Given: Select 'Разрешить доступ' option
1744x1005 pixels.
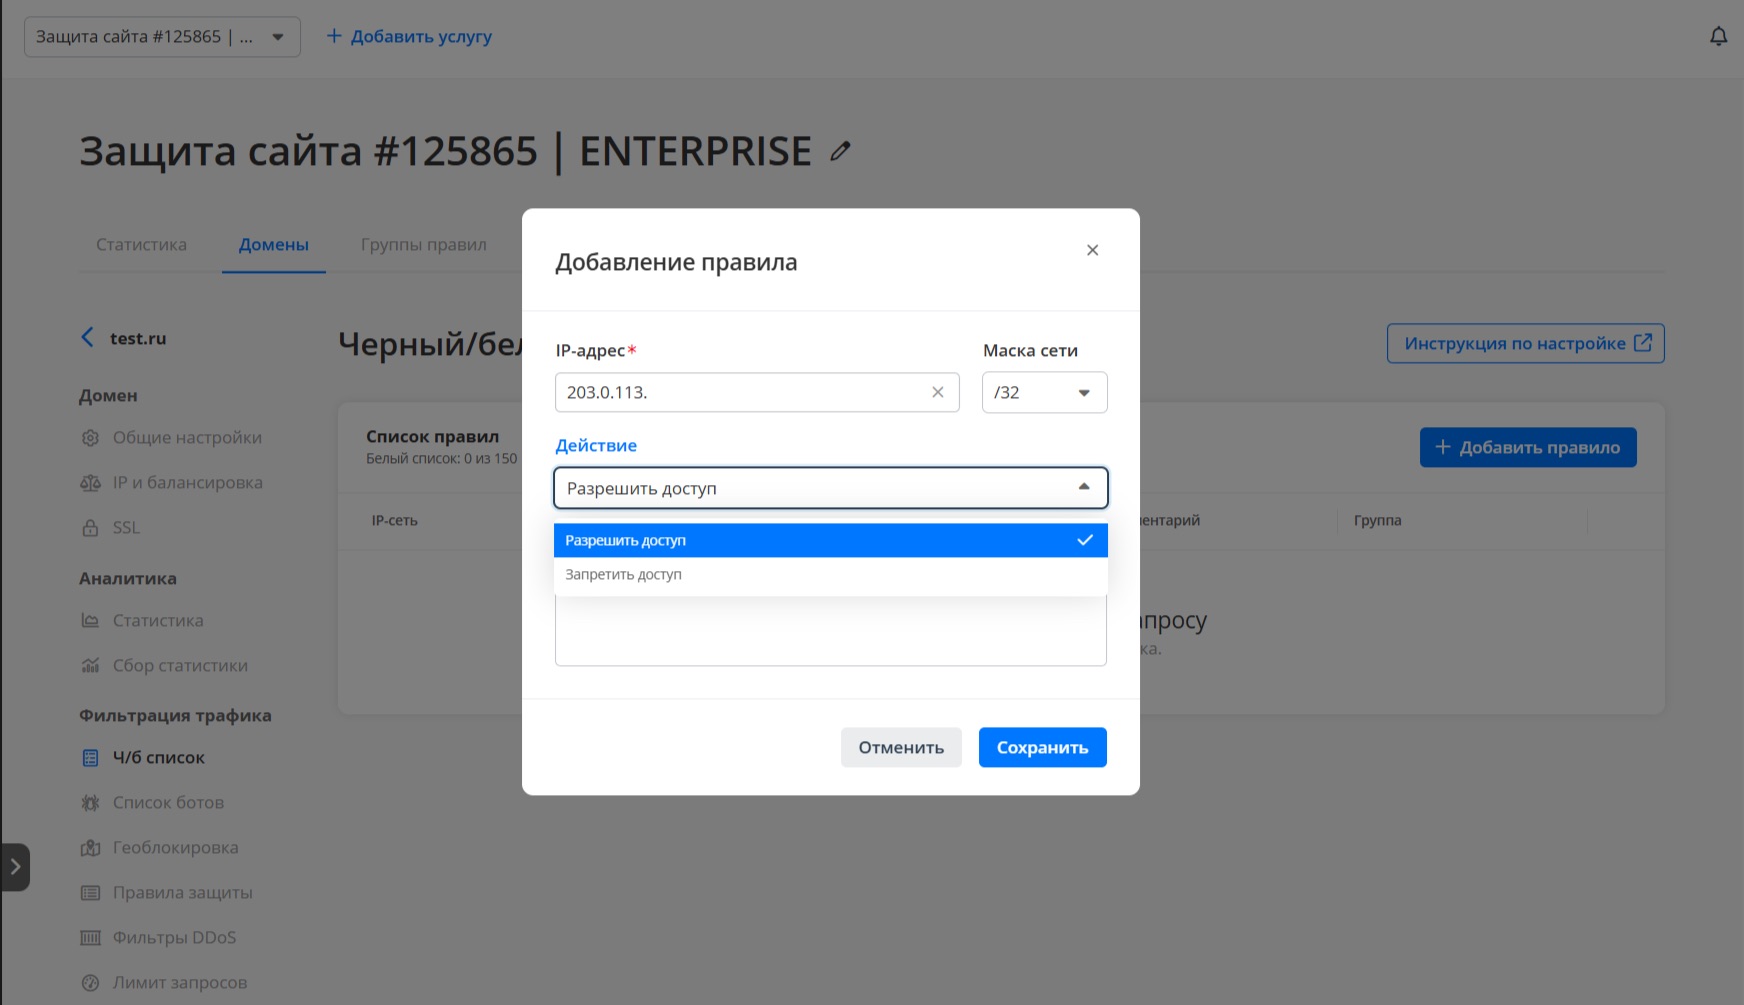Looking at the screenshot, I should click(x=626, y=541).
